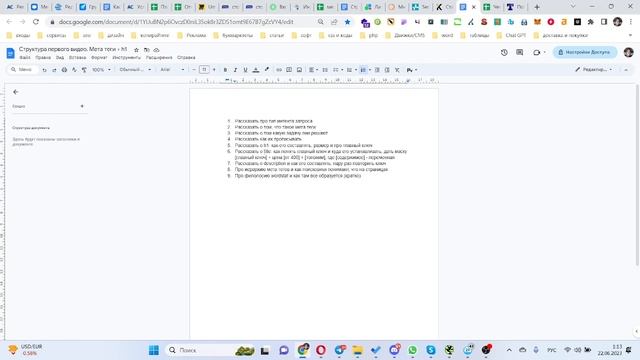Clear formatting from selected text

(397, 70)
